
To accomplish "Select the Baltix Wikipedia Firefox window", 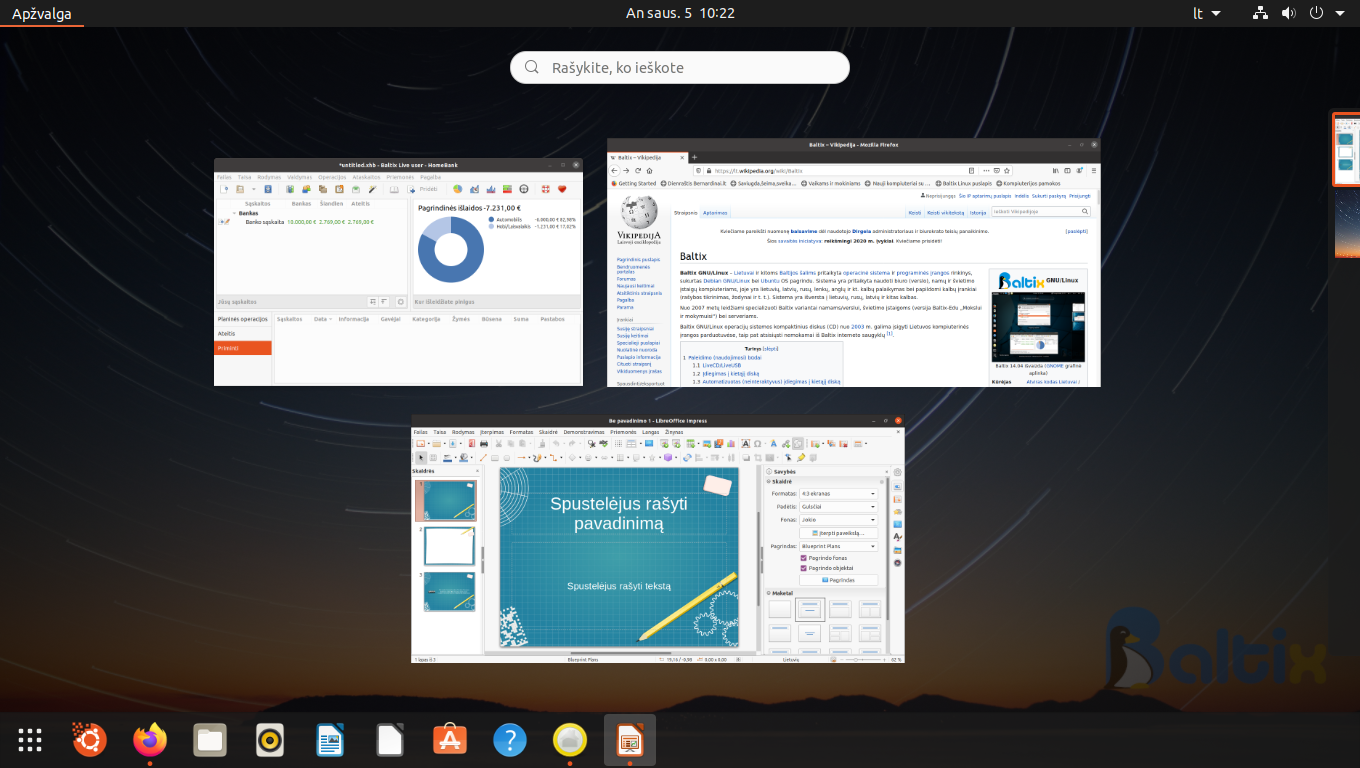I will tap(853, 262).
